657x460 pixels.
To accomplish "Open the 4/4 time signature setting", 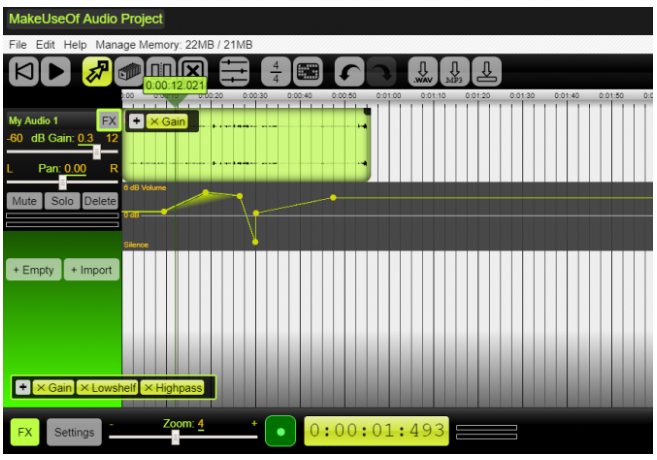I will pyautogui.click(x=276, y=72).
